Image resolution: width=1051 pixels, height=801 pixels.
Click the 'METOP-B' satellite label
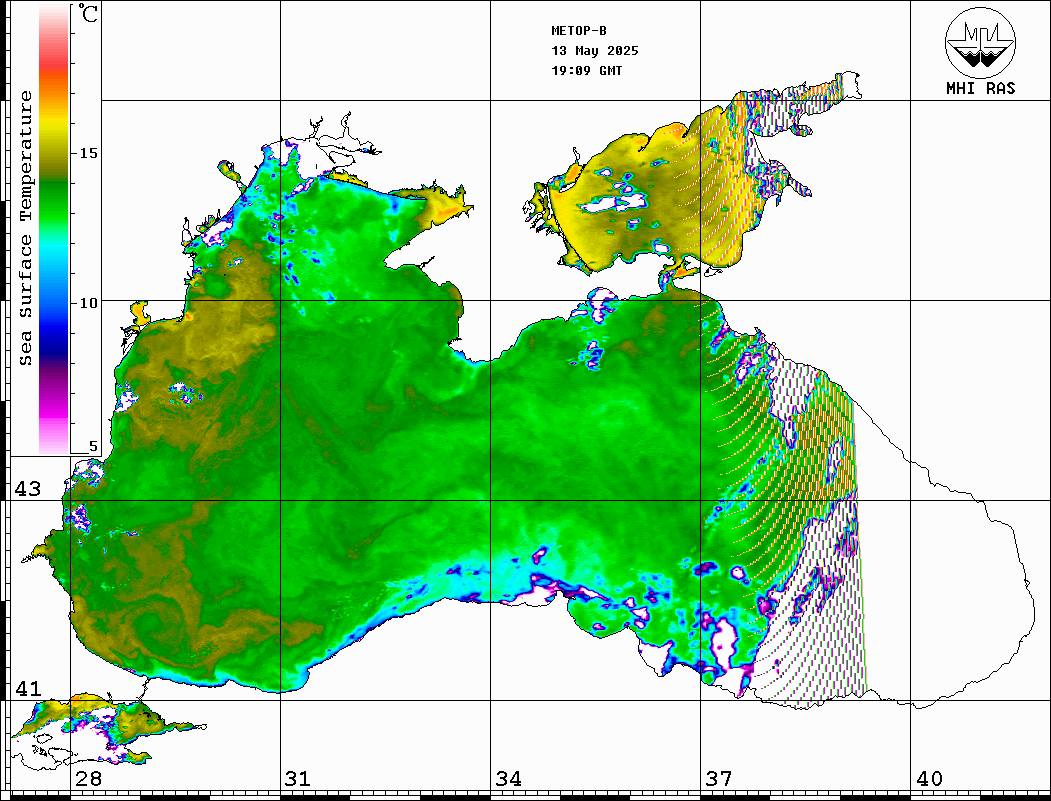(578, 31)
